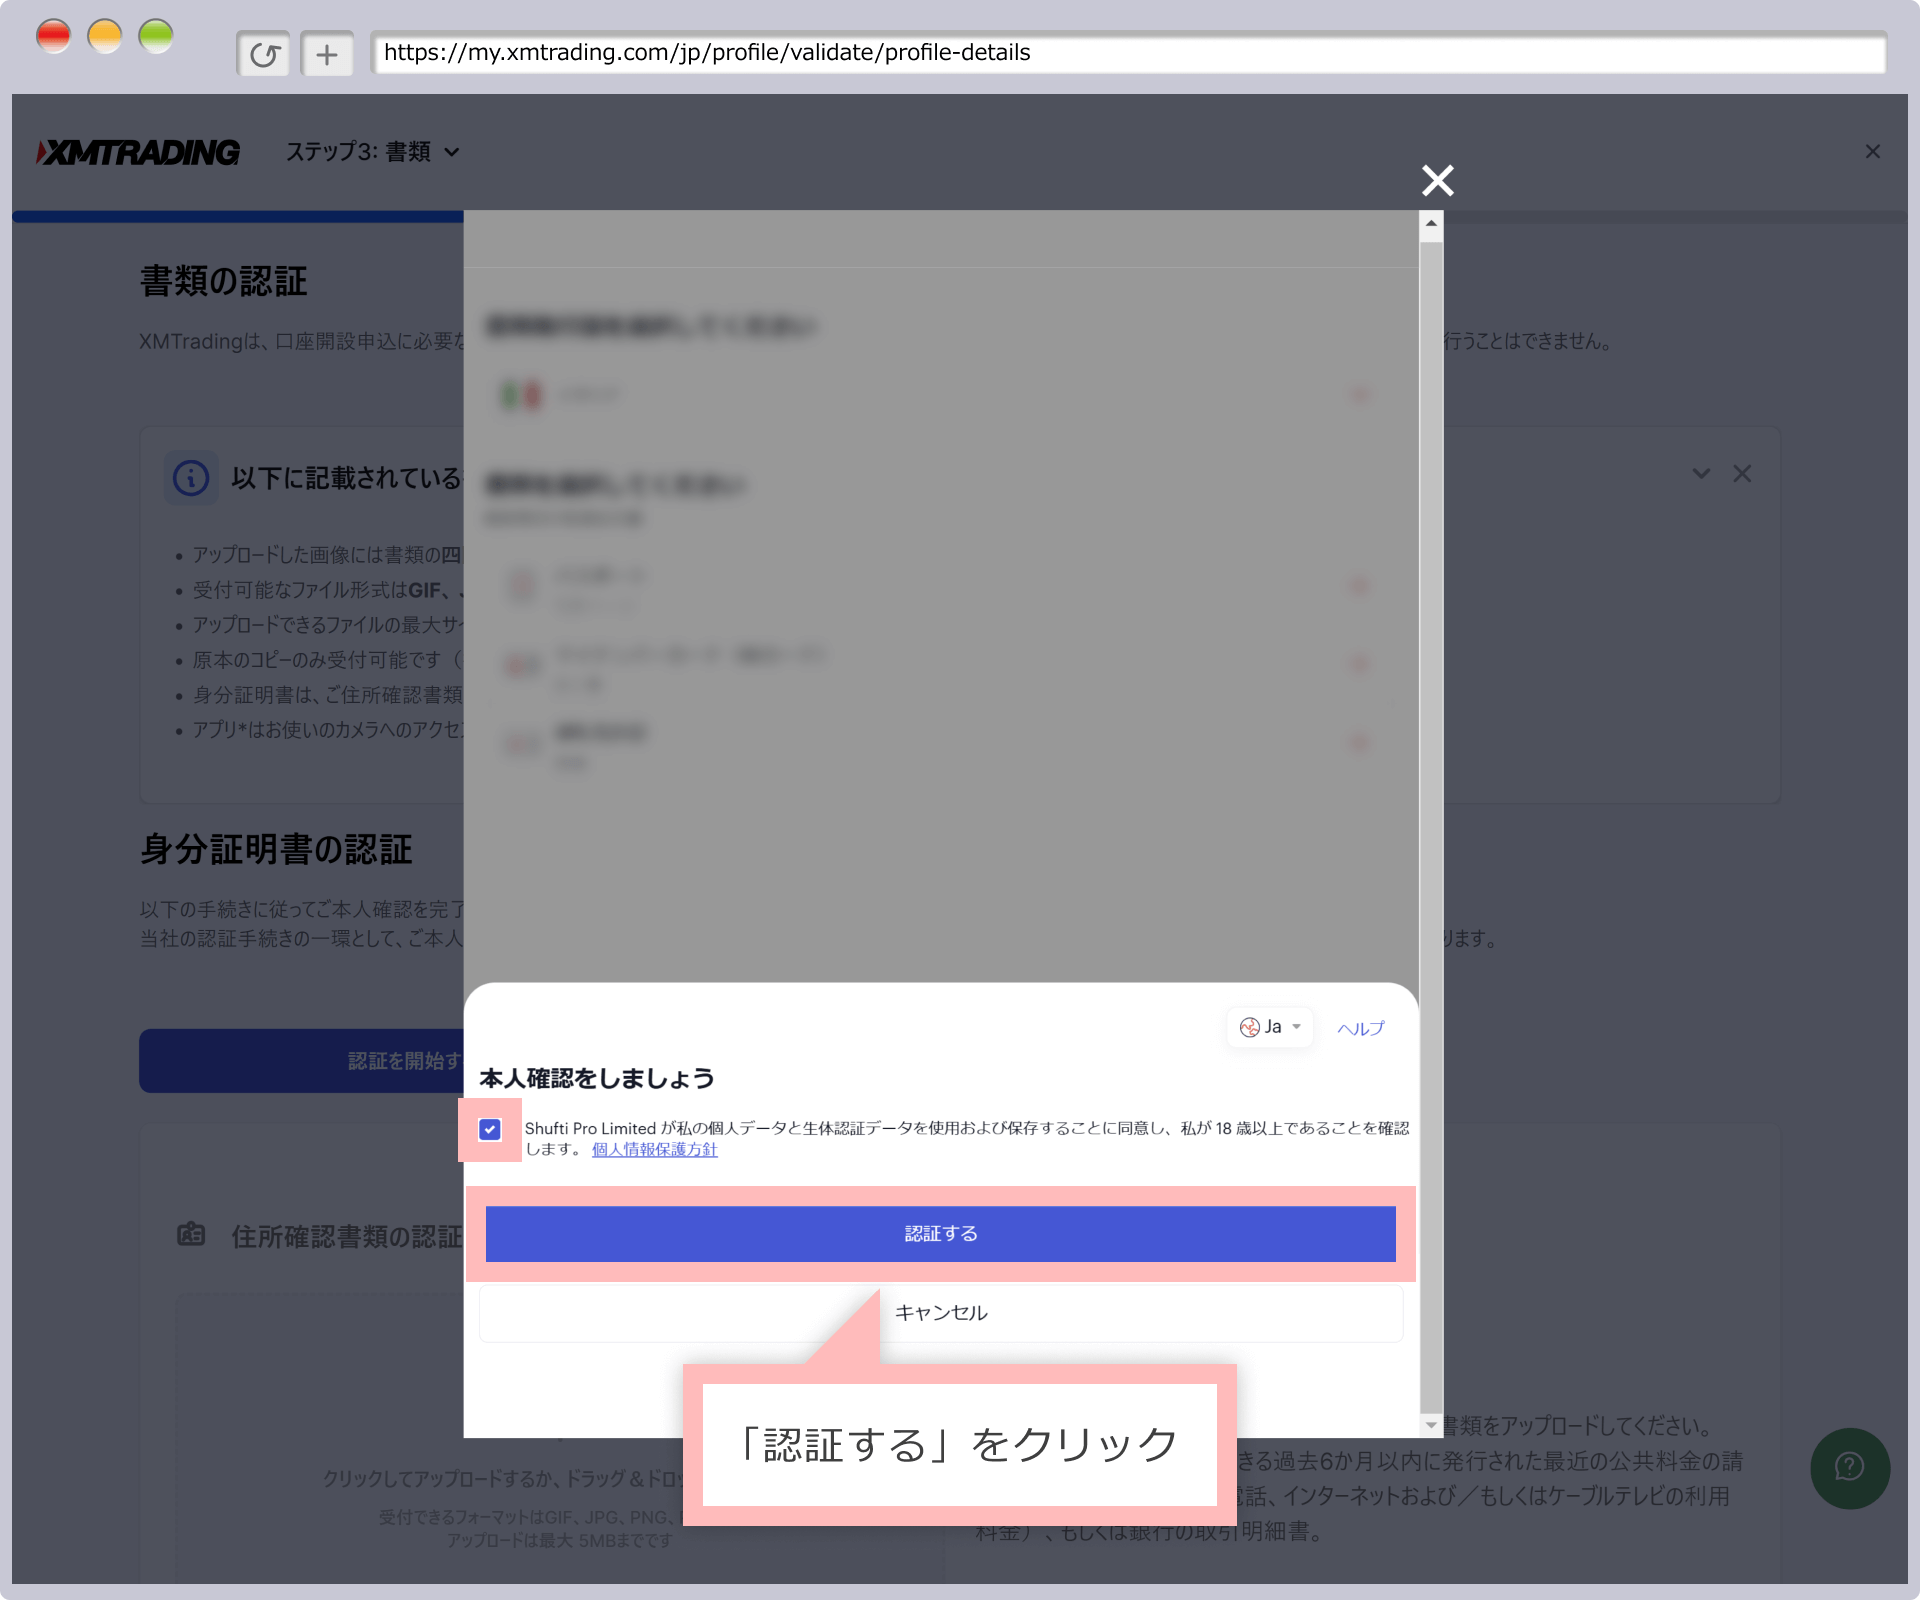The height and width of the screenshot is (1600, 1920).
Task: Click the browser URL address field
Action: pos(1127,53)
